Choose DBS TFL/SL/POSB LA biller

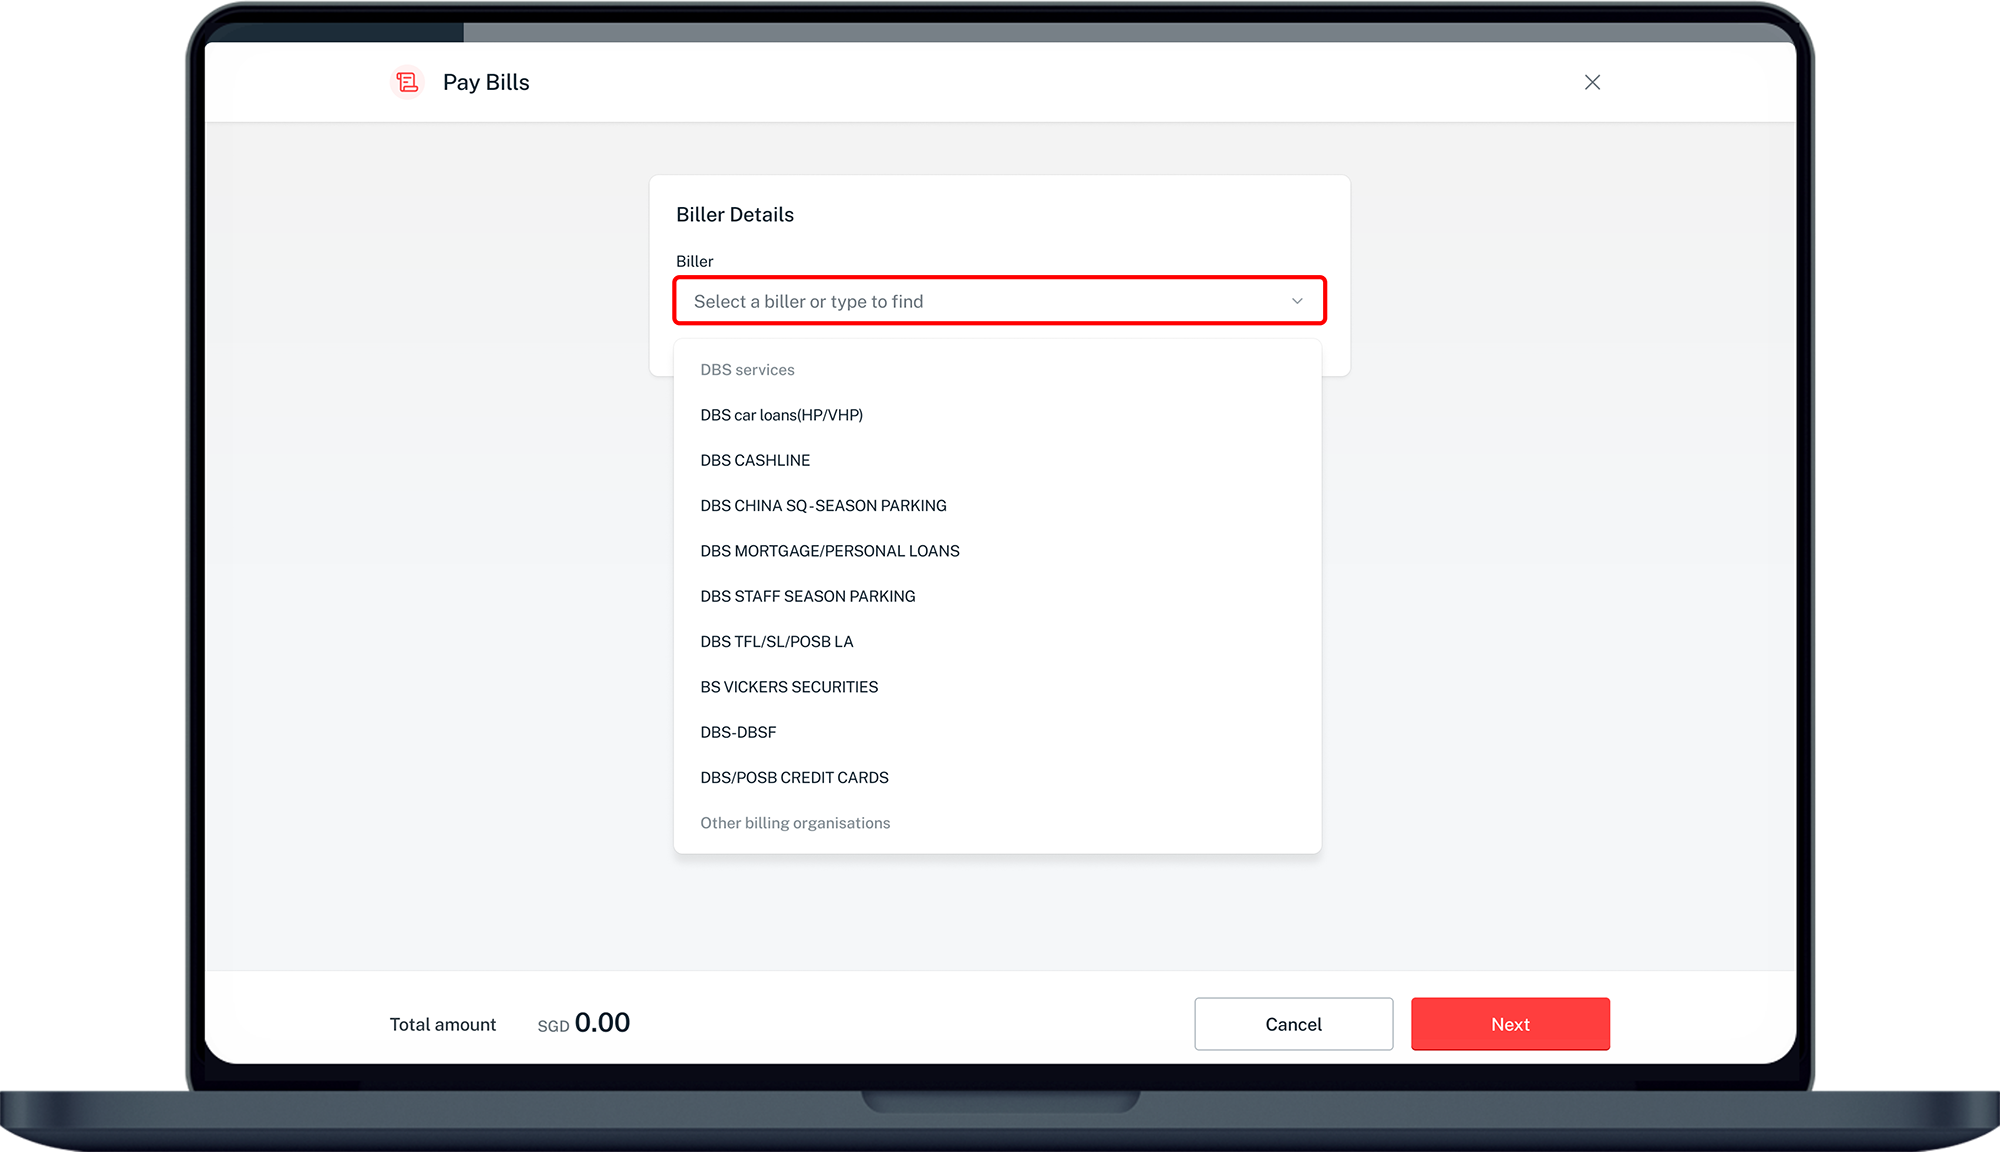point(777,641)
